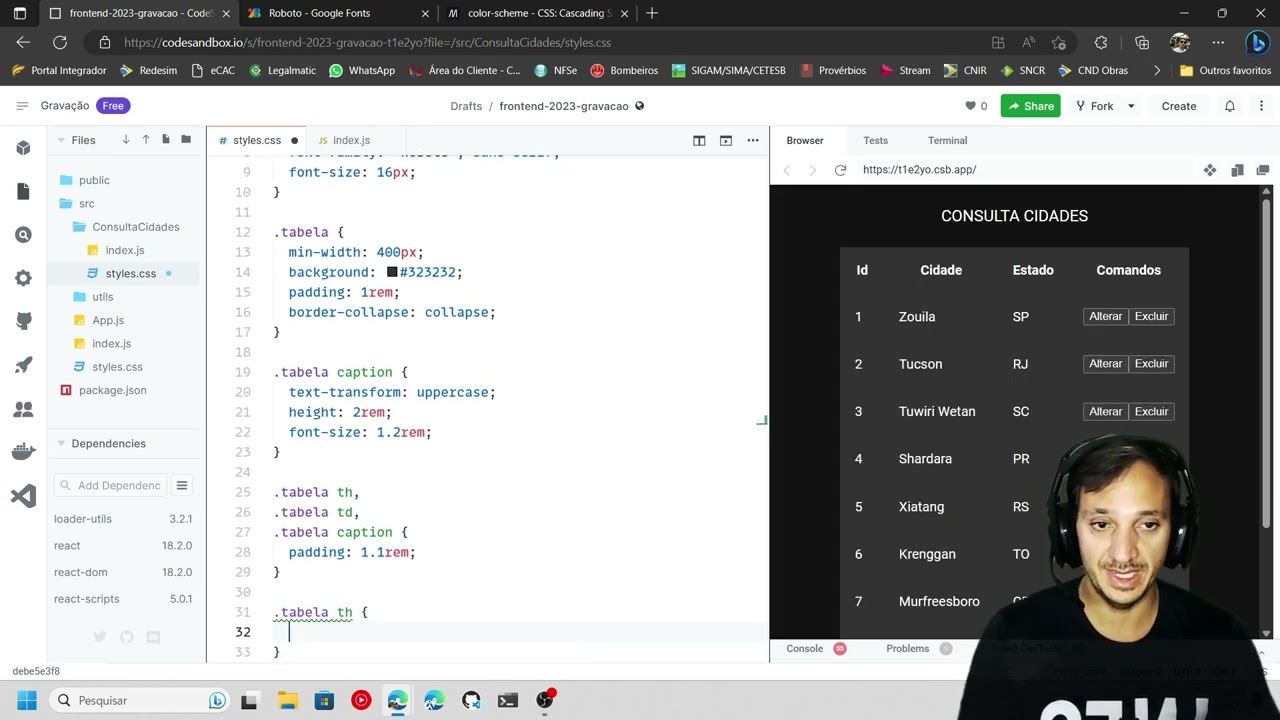
Task: Open package.json in the file tree
Action: [112, 390]
